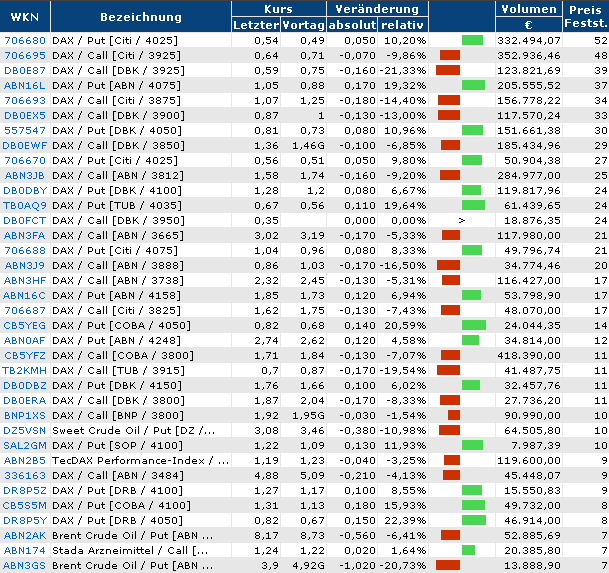The height and width of the screenshot is (573, 609).
Task: Click red change bar in ABN3GS row
Action: point(448,565)
